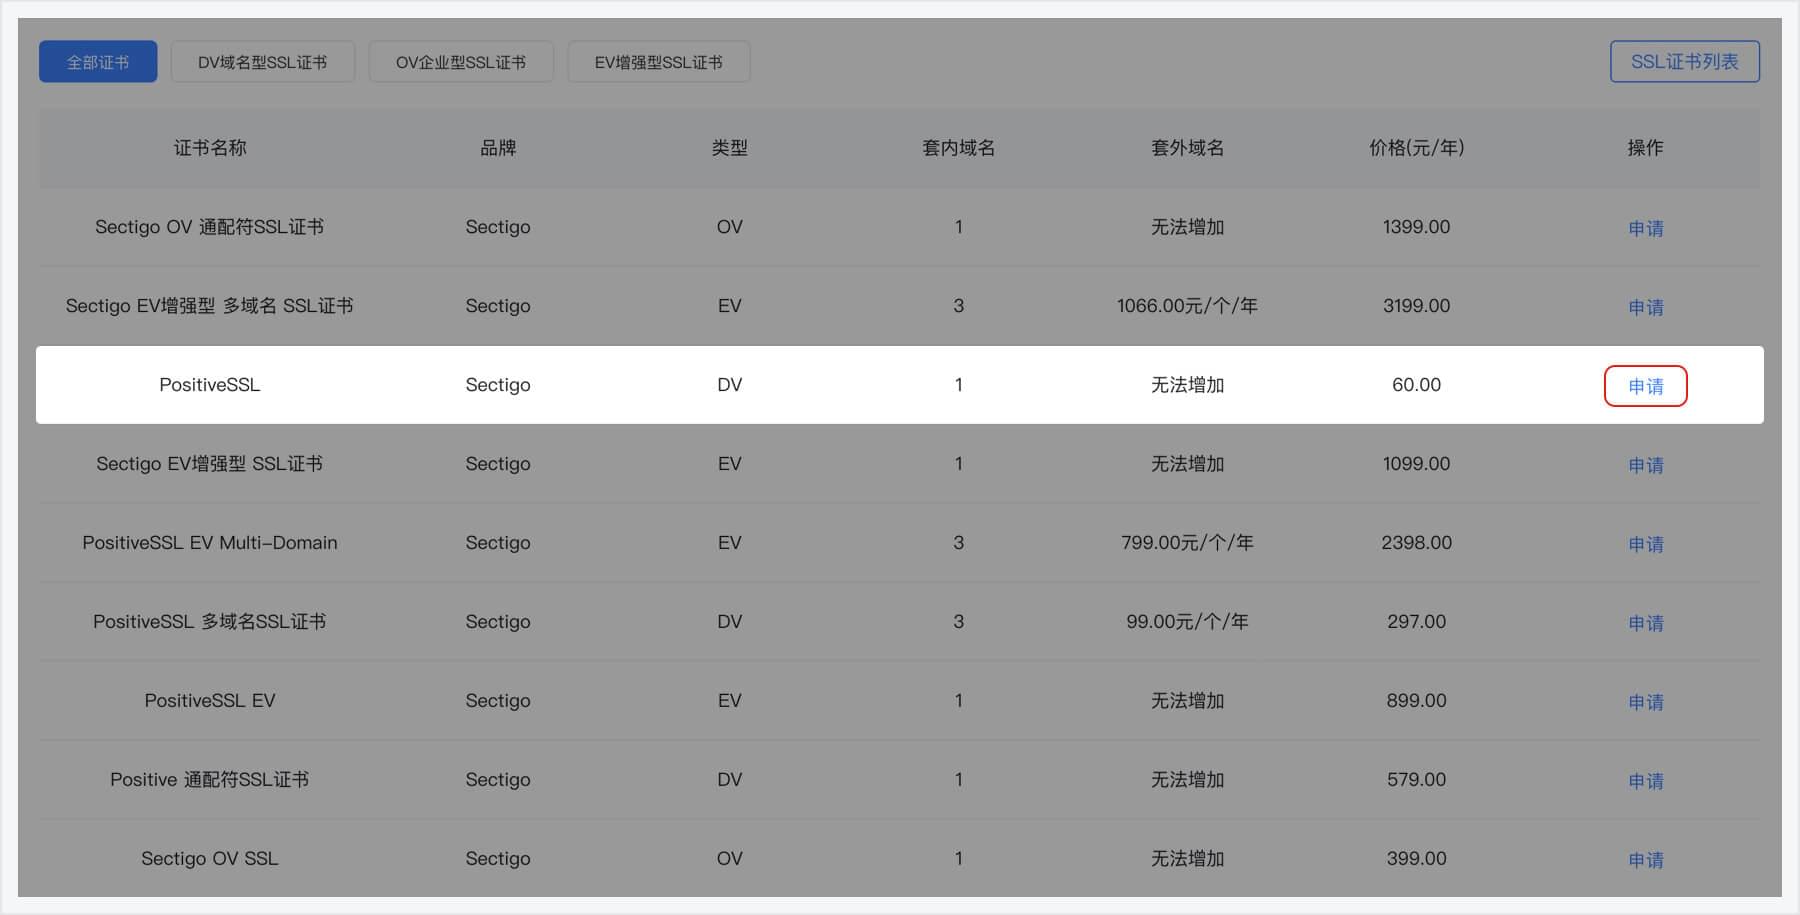Click the 3199.00 price cell
The width and height of the screenshot is (1800, 915).
pyautogui.click(x=1417, y=306)
